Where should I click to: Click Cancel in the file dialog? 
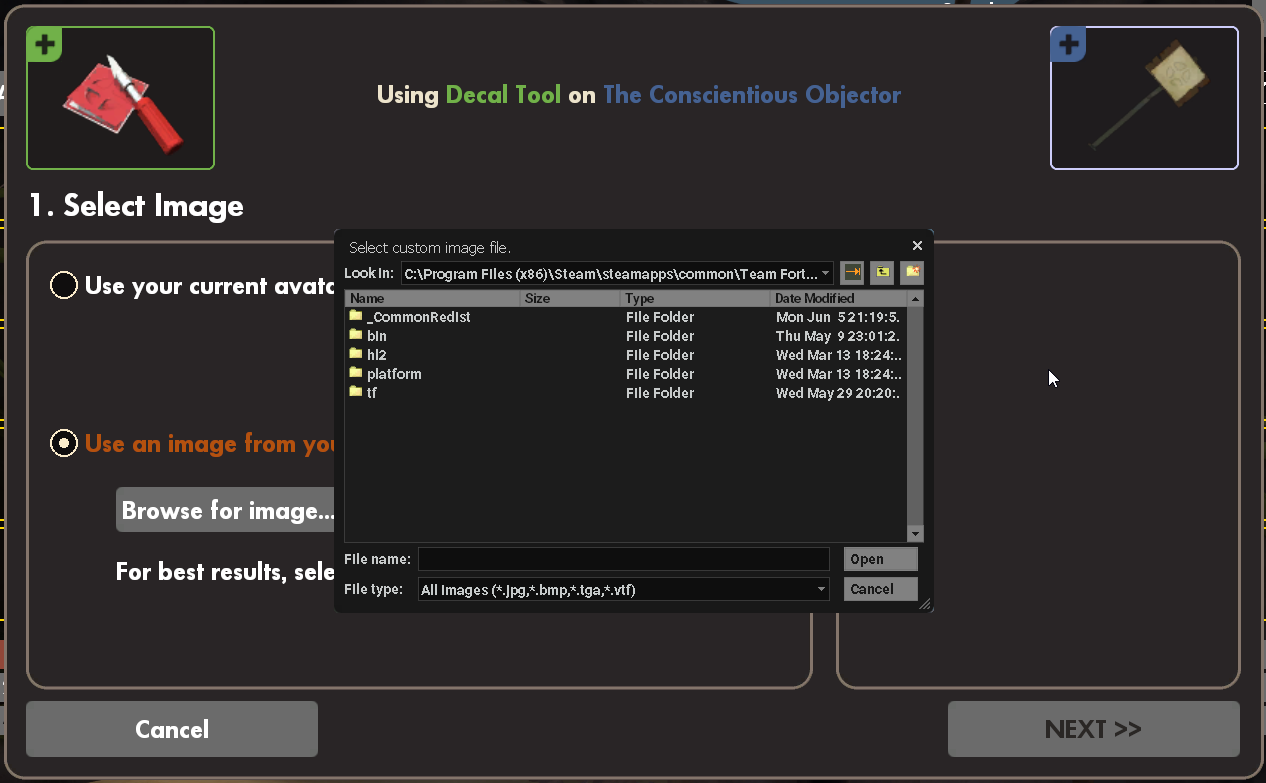click(x=880, y=589)
